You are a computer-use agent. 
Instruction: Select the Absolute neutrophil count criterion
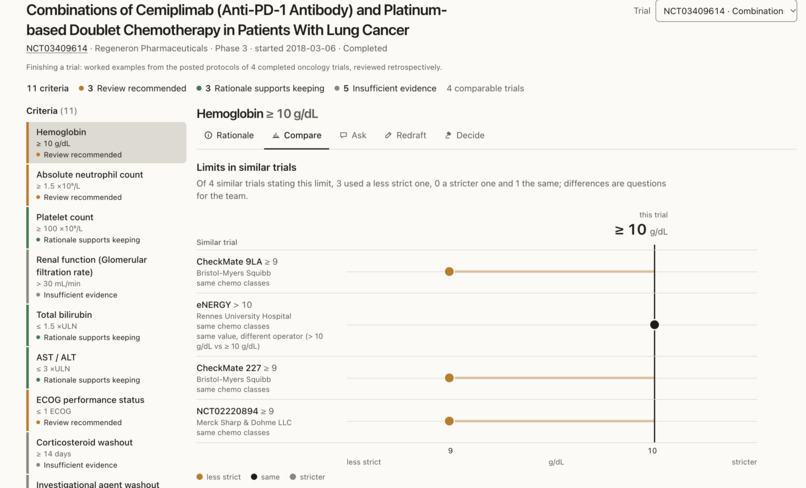point(106,185)
